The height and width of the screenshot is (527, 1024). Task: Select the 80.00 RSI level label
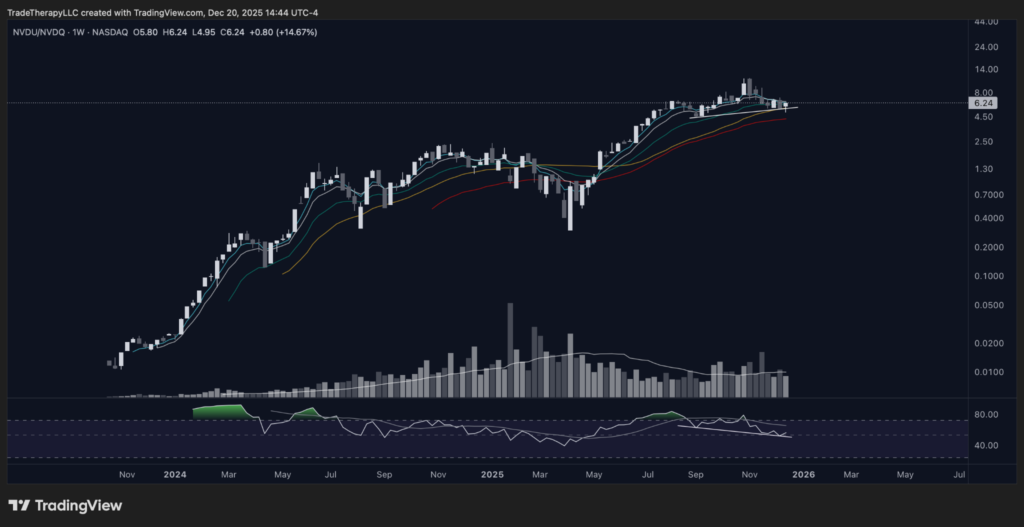pos(985,414)
